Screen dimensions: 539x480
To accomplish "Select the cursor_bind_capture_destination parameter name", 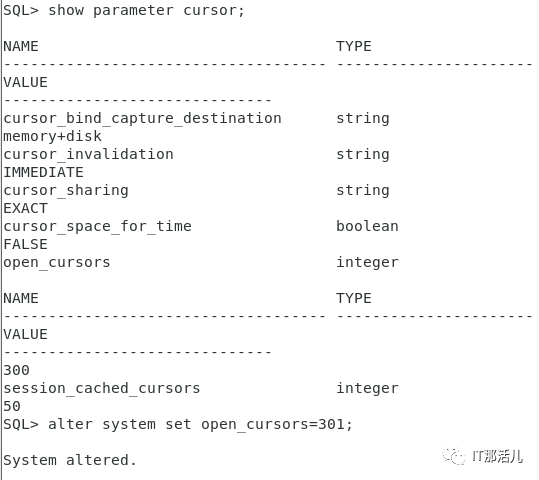I will [142, 119].
